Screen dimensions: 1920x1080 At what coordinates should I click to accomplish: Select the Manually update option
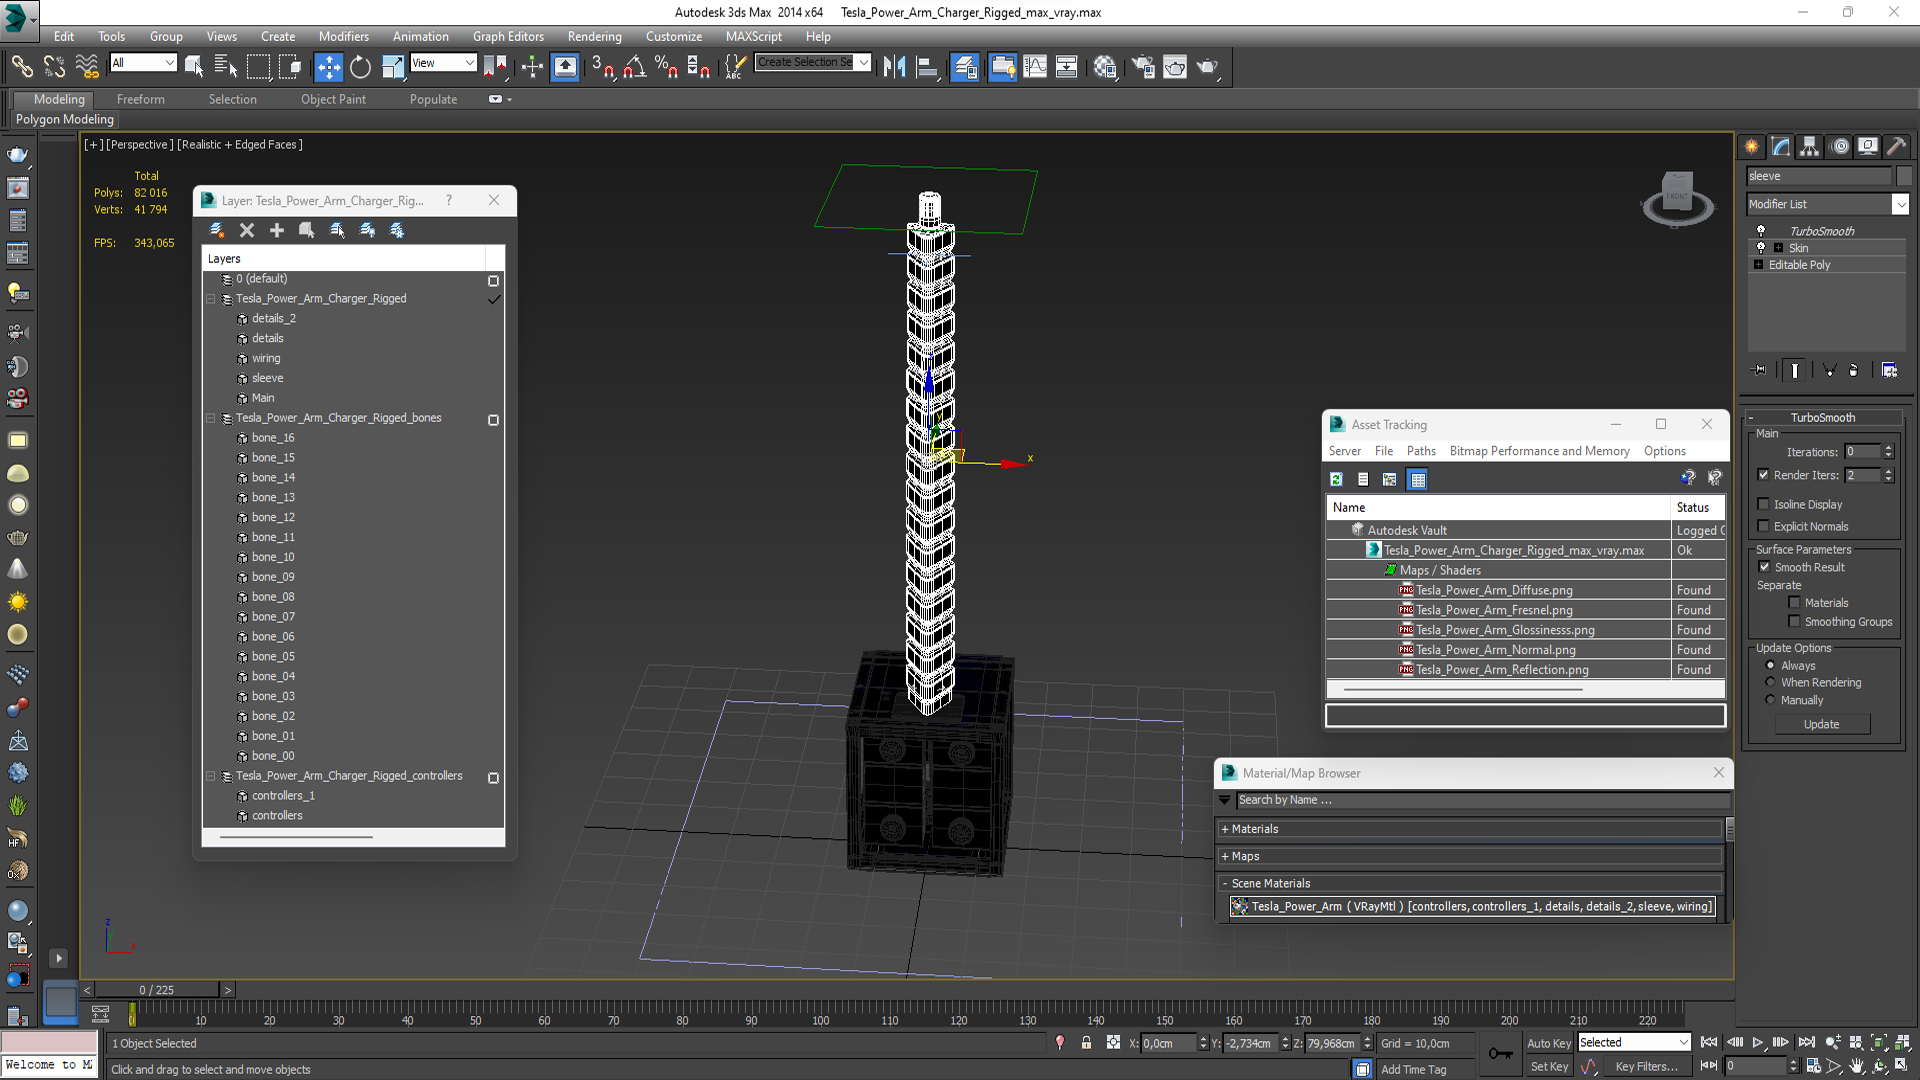point(1770,700)
